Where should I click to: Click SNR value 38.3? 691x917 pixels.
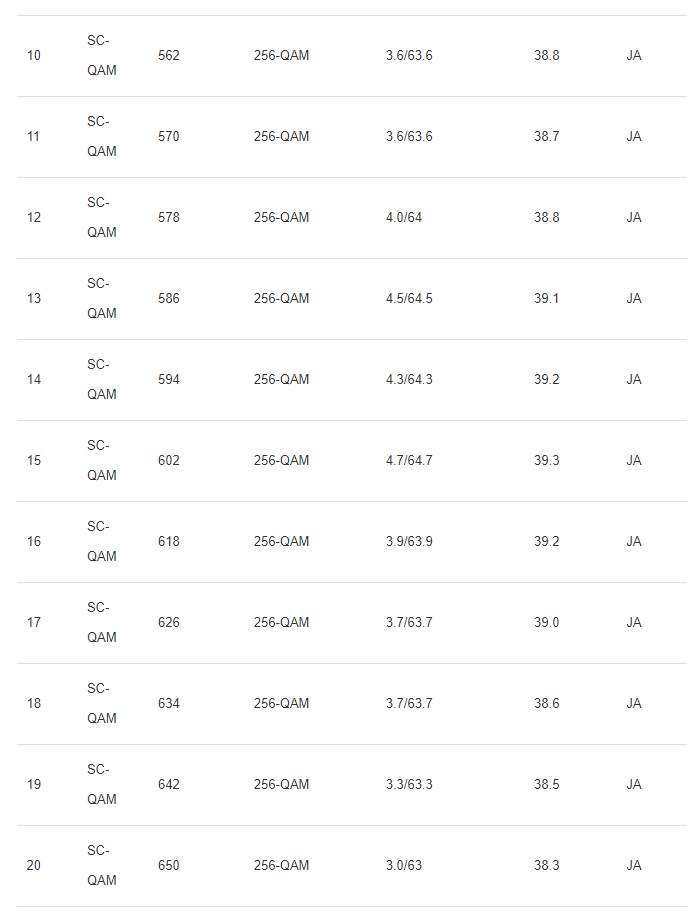546,866
